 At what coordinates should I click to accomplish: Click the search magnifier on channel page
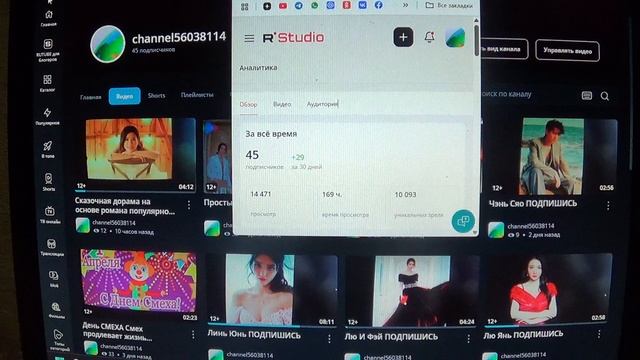(x=604, y=96)
